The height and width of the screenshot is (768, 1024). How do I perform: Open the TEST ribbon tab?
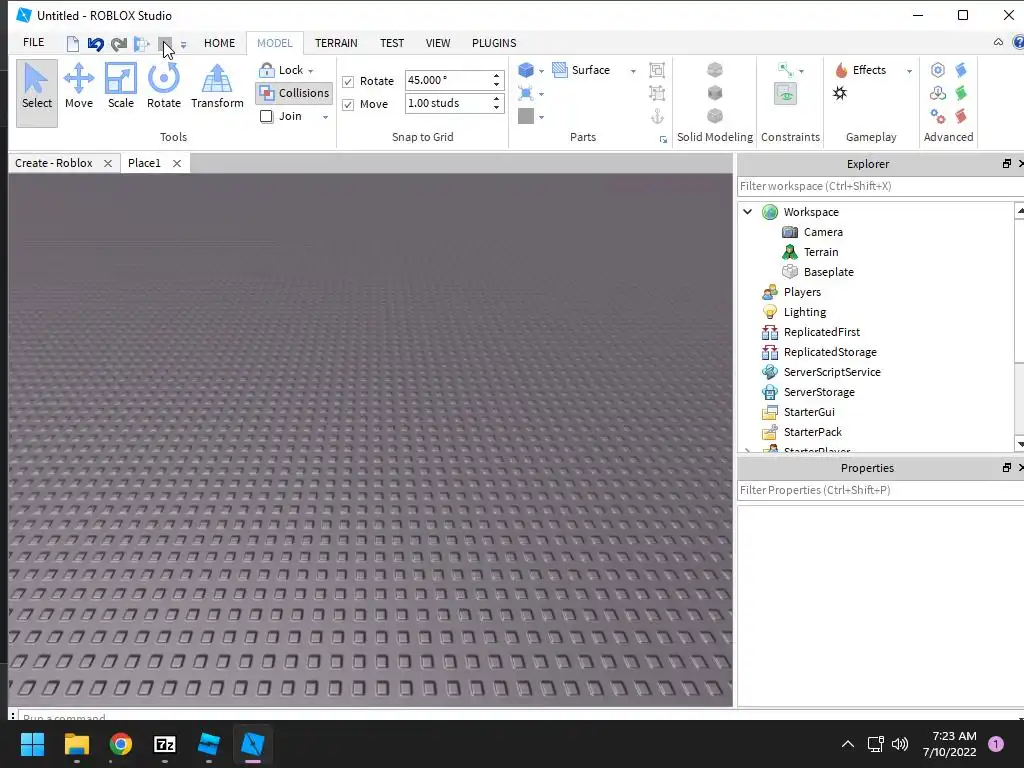point(392,43)
